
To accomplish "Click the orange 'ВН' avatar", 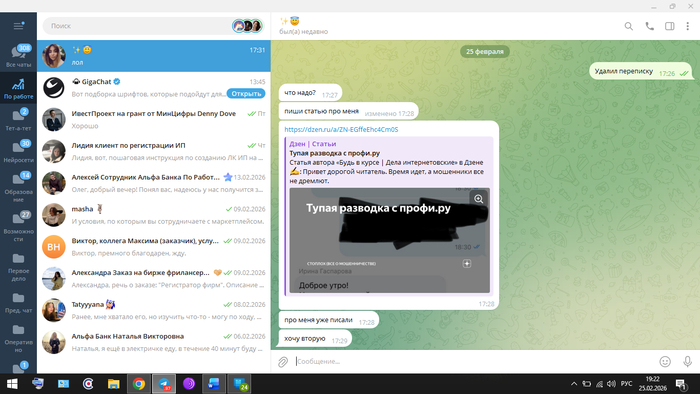I will [x=54, y=247].
